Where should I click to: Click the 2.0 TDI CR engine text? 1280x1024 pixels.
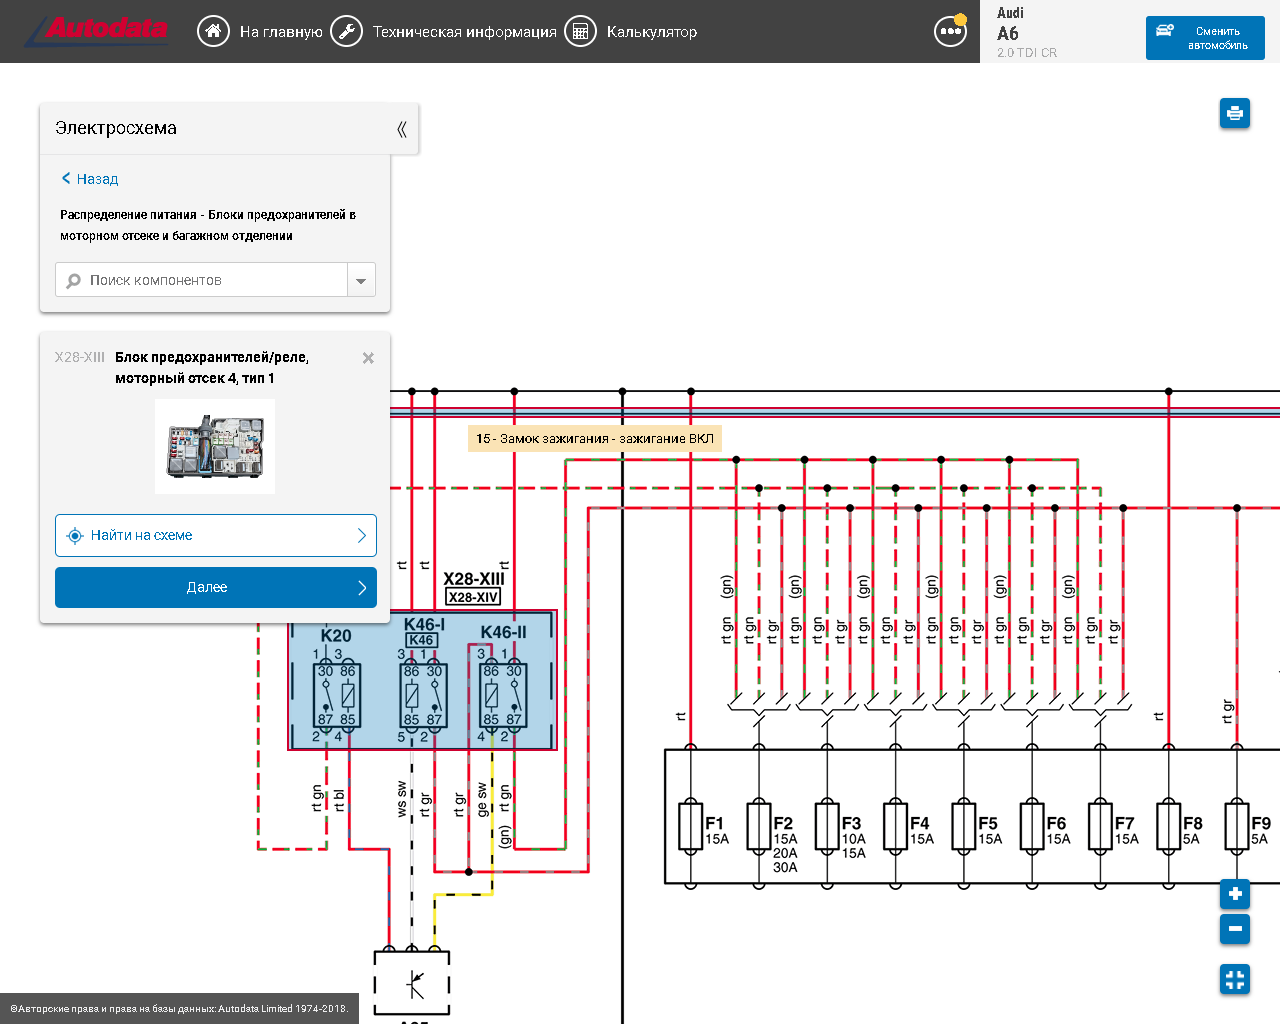pyautogui.click(x=1027, y=53)
